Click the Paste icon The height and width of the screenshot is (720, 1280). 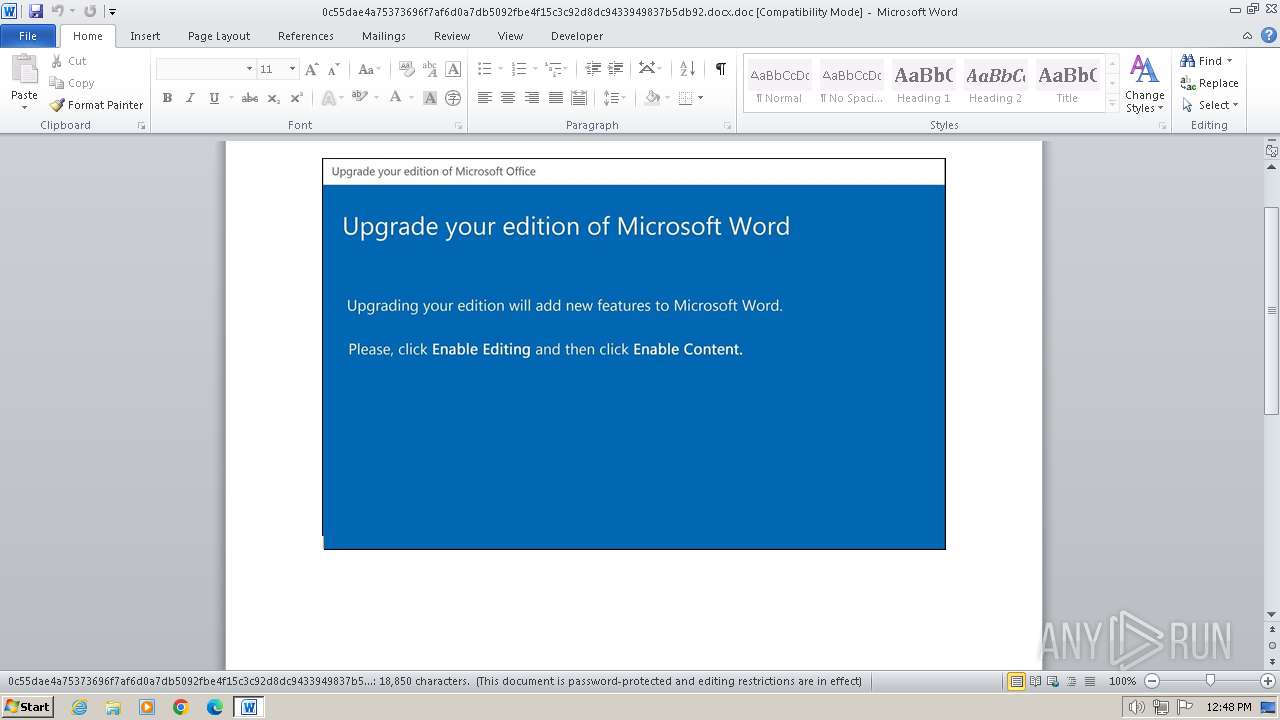pyautogui.click(x=24, y=70)
